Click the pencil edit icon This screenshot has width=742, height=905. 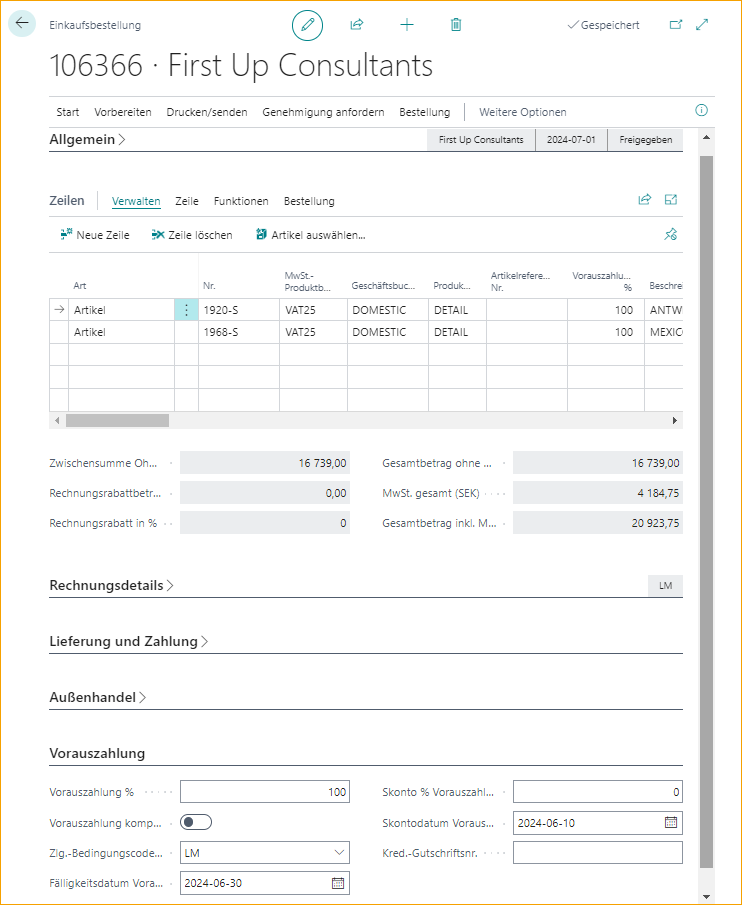(x=308, y=25)
